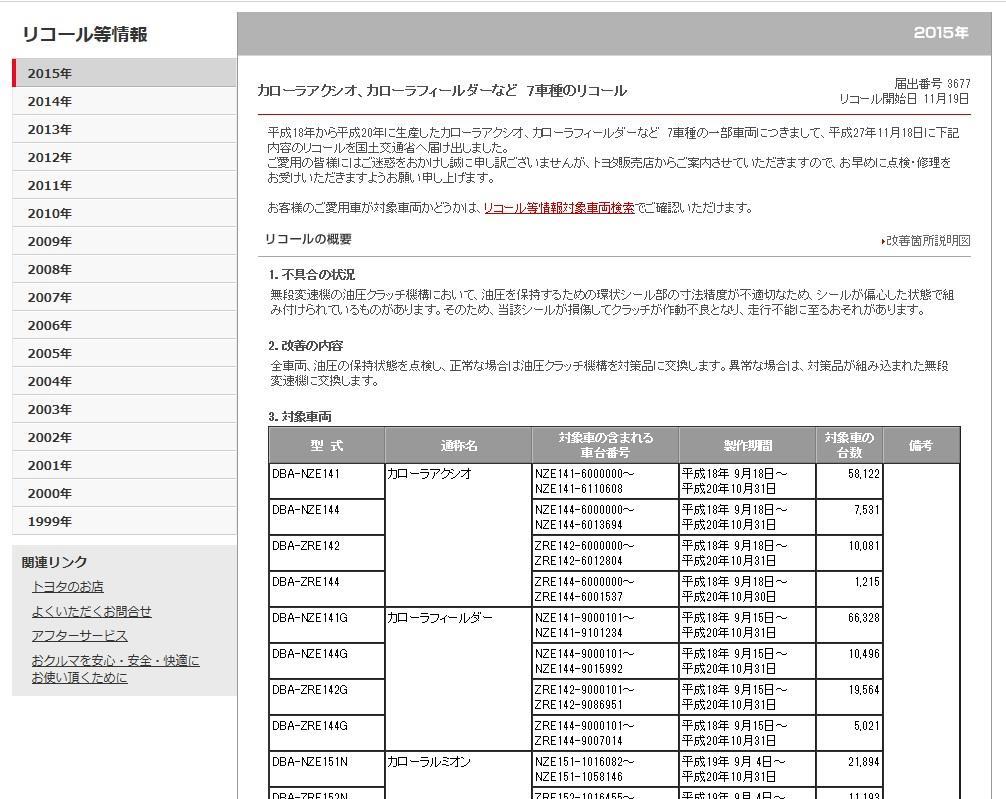Viewport: 1006px width, 799px height.
Task: Click the 58,122 vehicle count cell
Action: (849, 481)
